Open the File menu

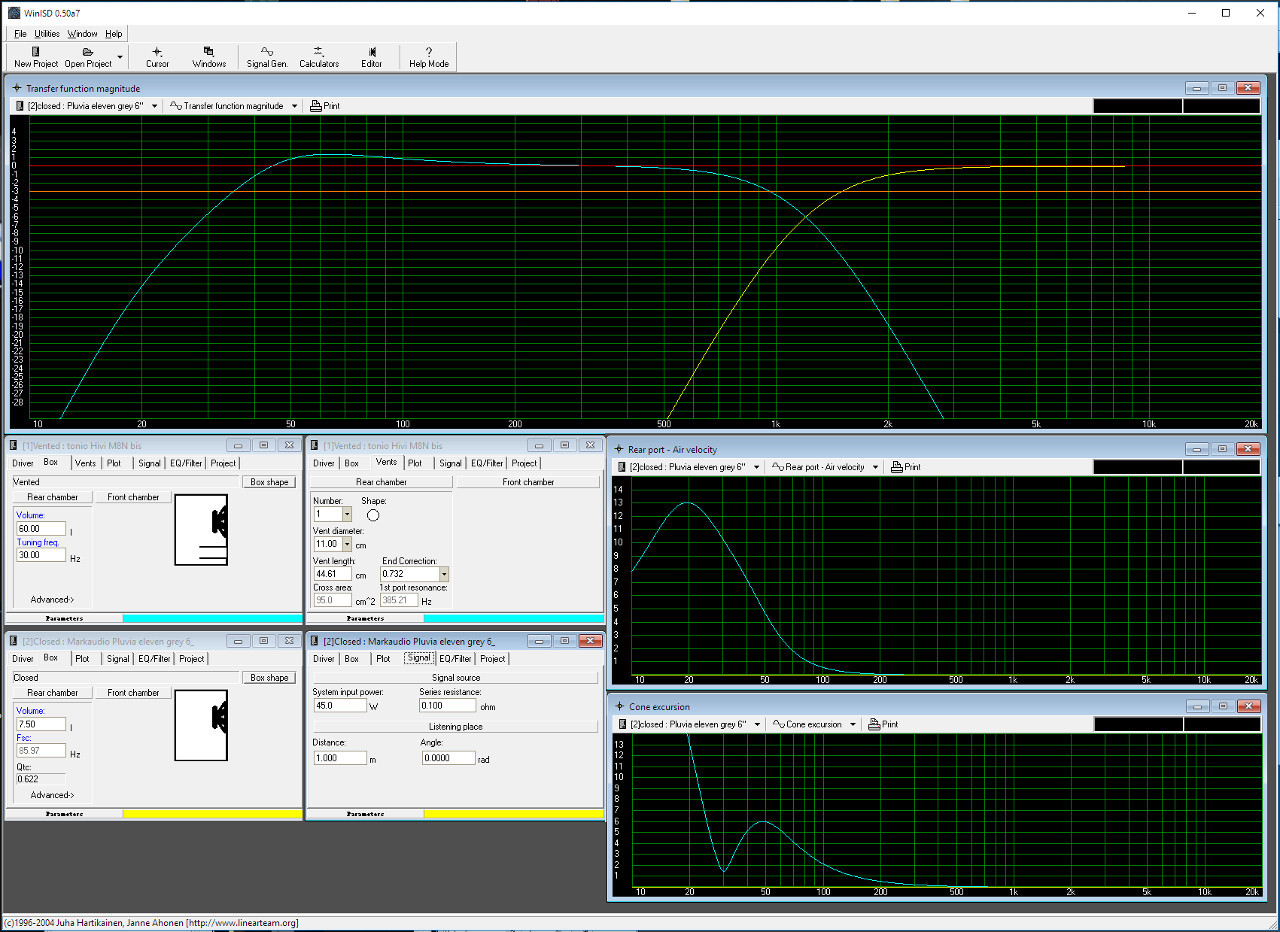(x=20, y=34)
